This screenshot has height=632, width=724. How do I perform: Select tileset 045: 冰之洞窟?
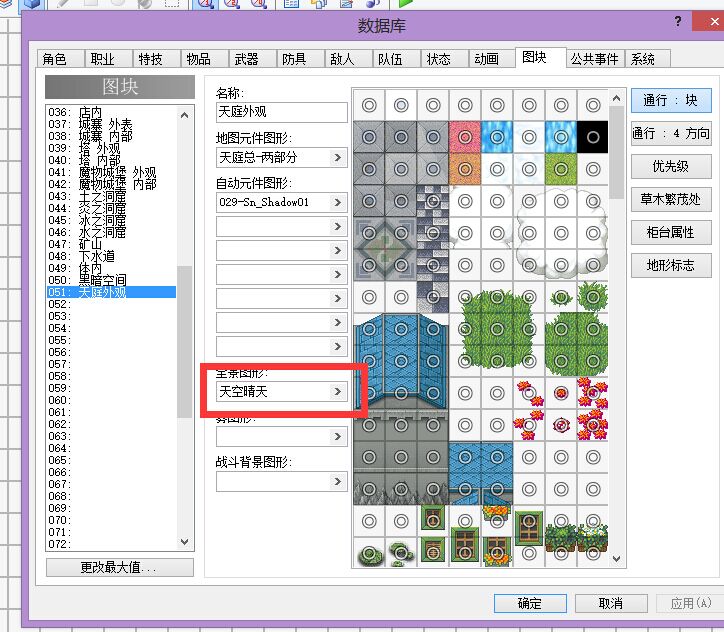click(x=111, y=220)
